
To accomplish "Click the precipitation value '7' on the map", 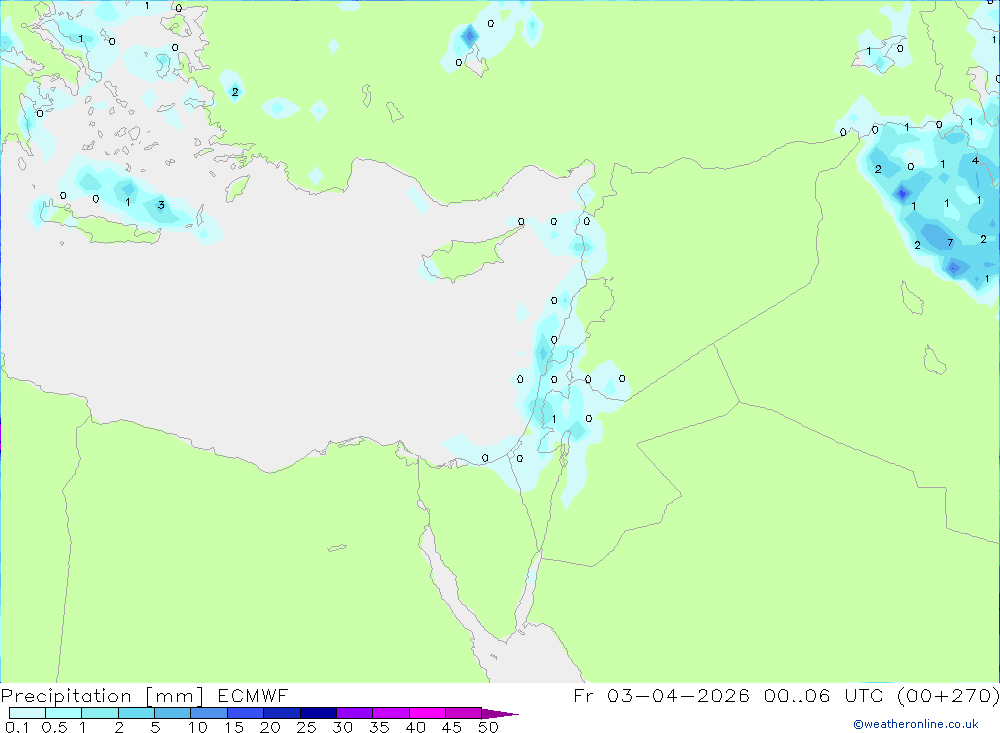I will click(950, 242).
